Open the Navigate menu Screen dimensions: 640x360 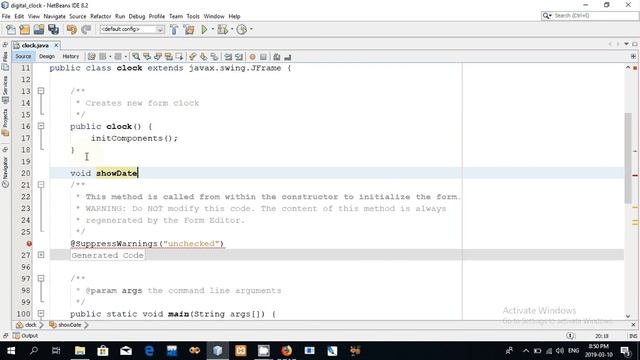click(x=54, y=16)
